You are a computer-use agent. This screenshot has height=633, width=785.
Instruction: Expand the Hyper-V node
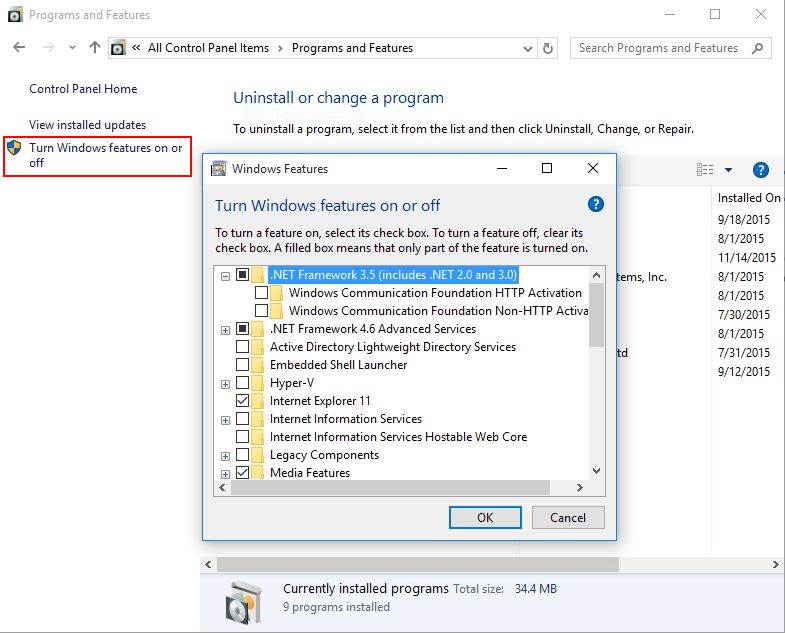(225, 384)
